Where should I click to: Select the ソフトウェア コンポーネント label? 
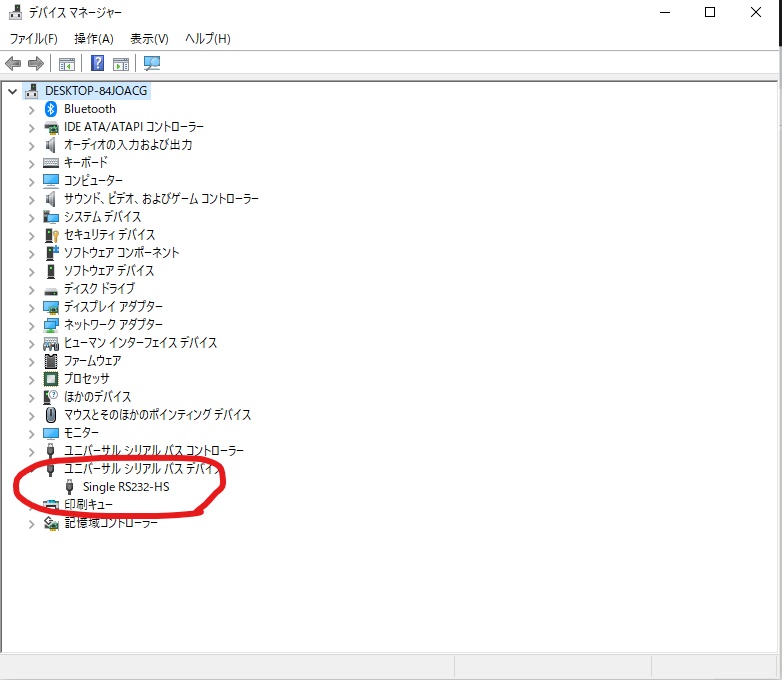point(121,252)
